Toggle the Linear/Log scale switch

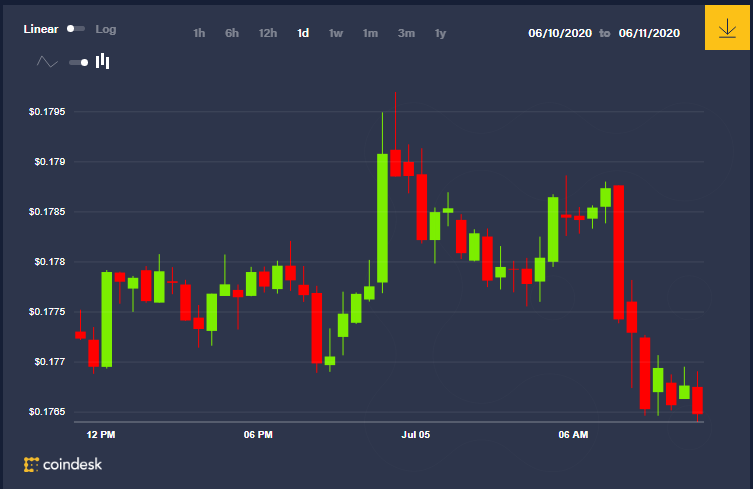[76, 29]
